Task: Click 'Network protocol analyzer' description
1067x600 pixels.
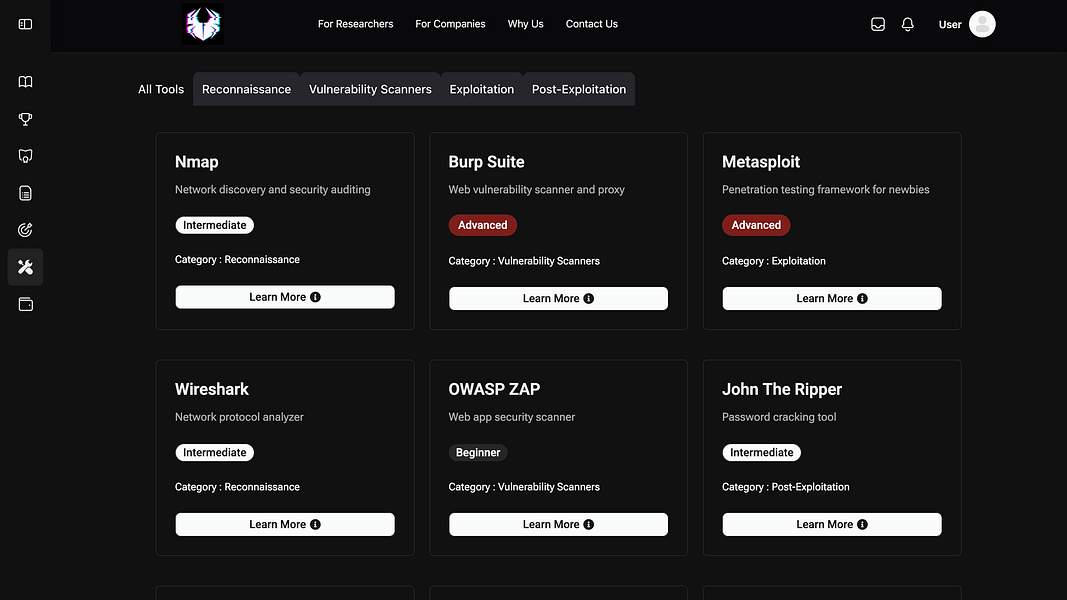Action: pos(239,417)
